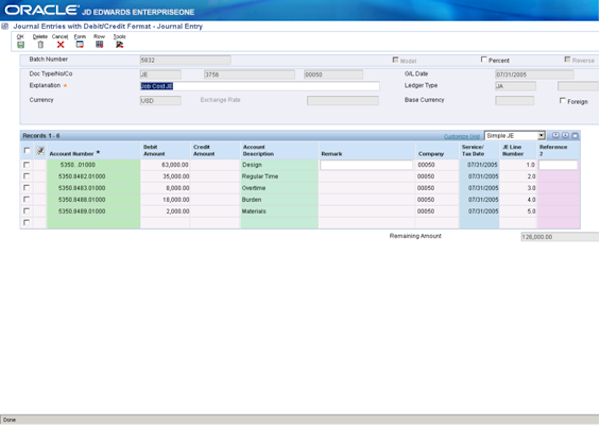Click the Design description cell

(279, 165)
